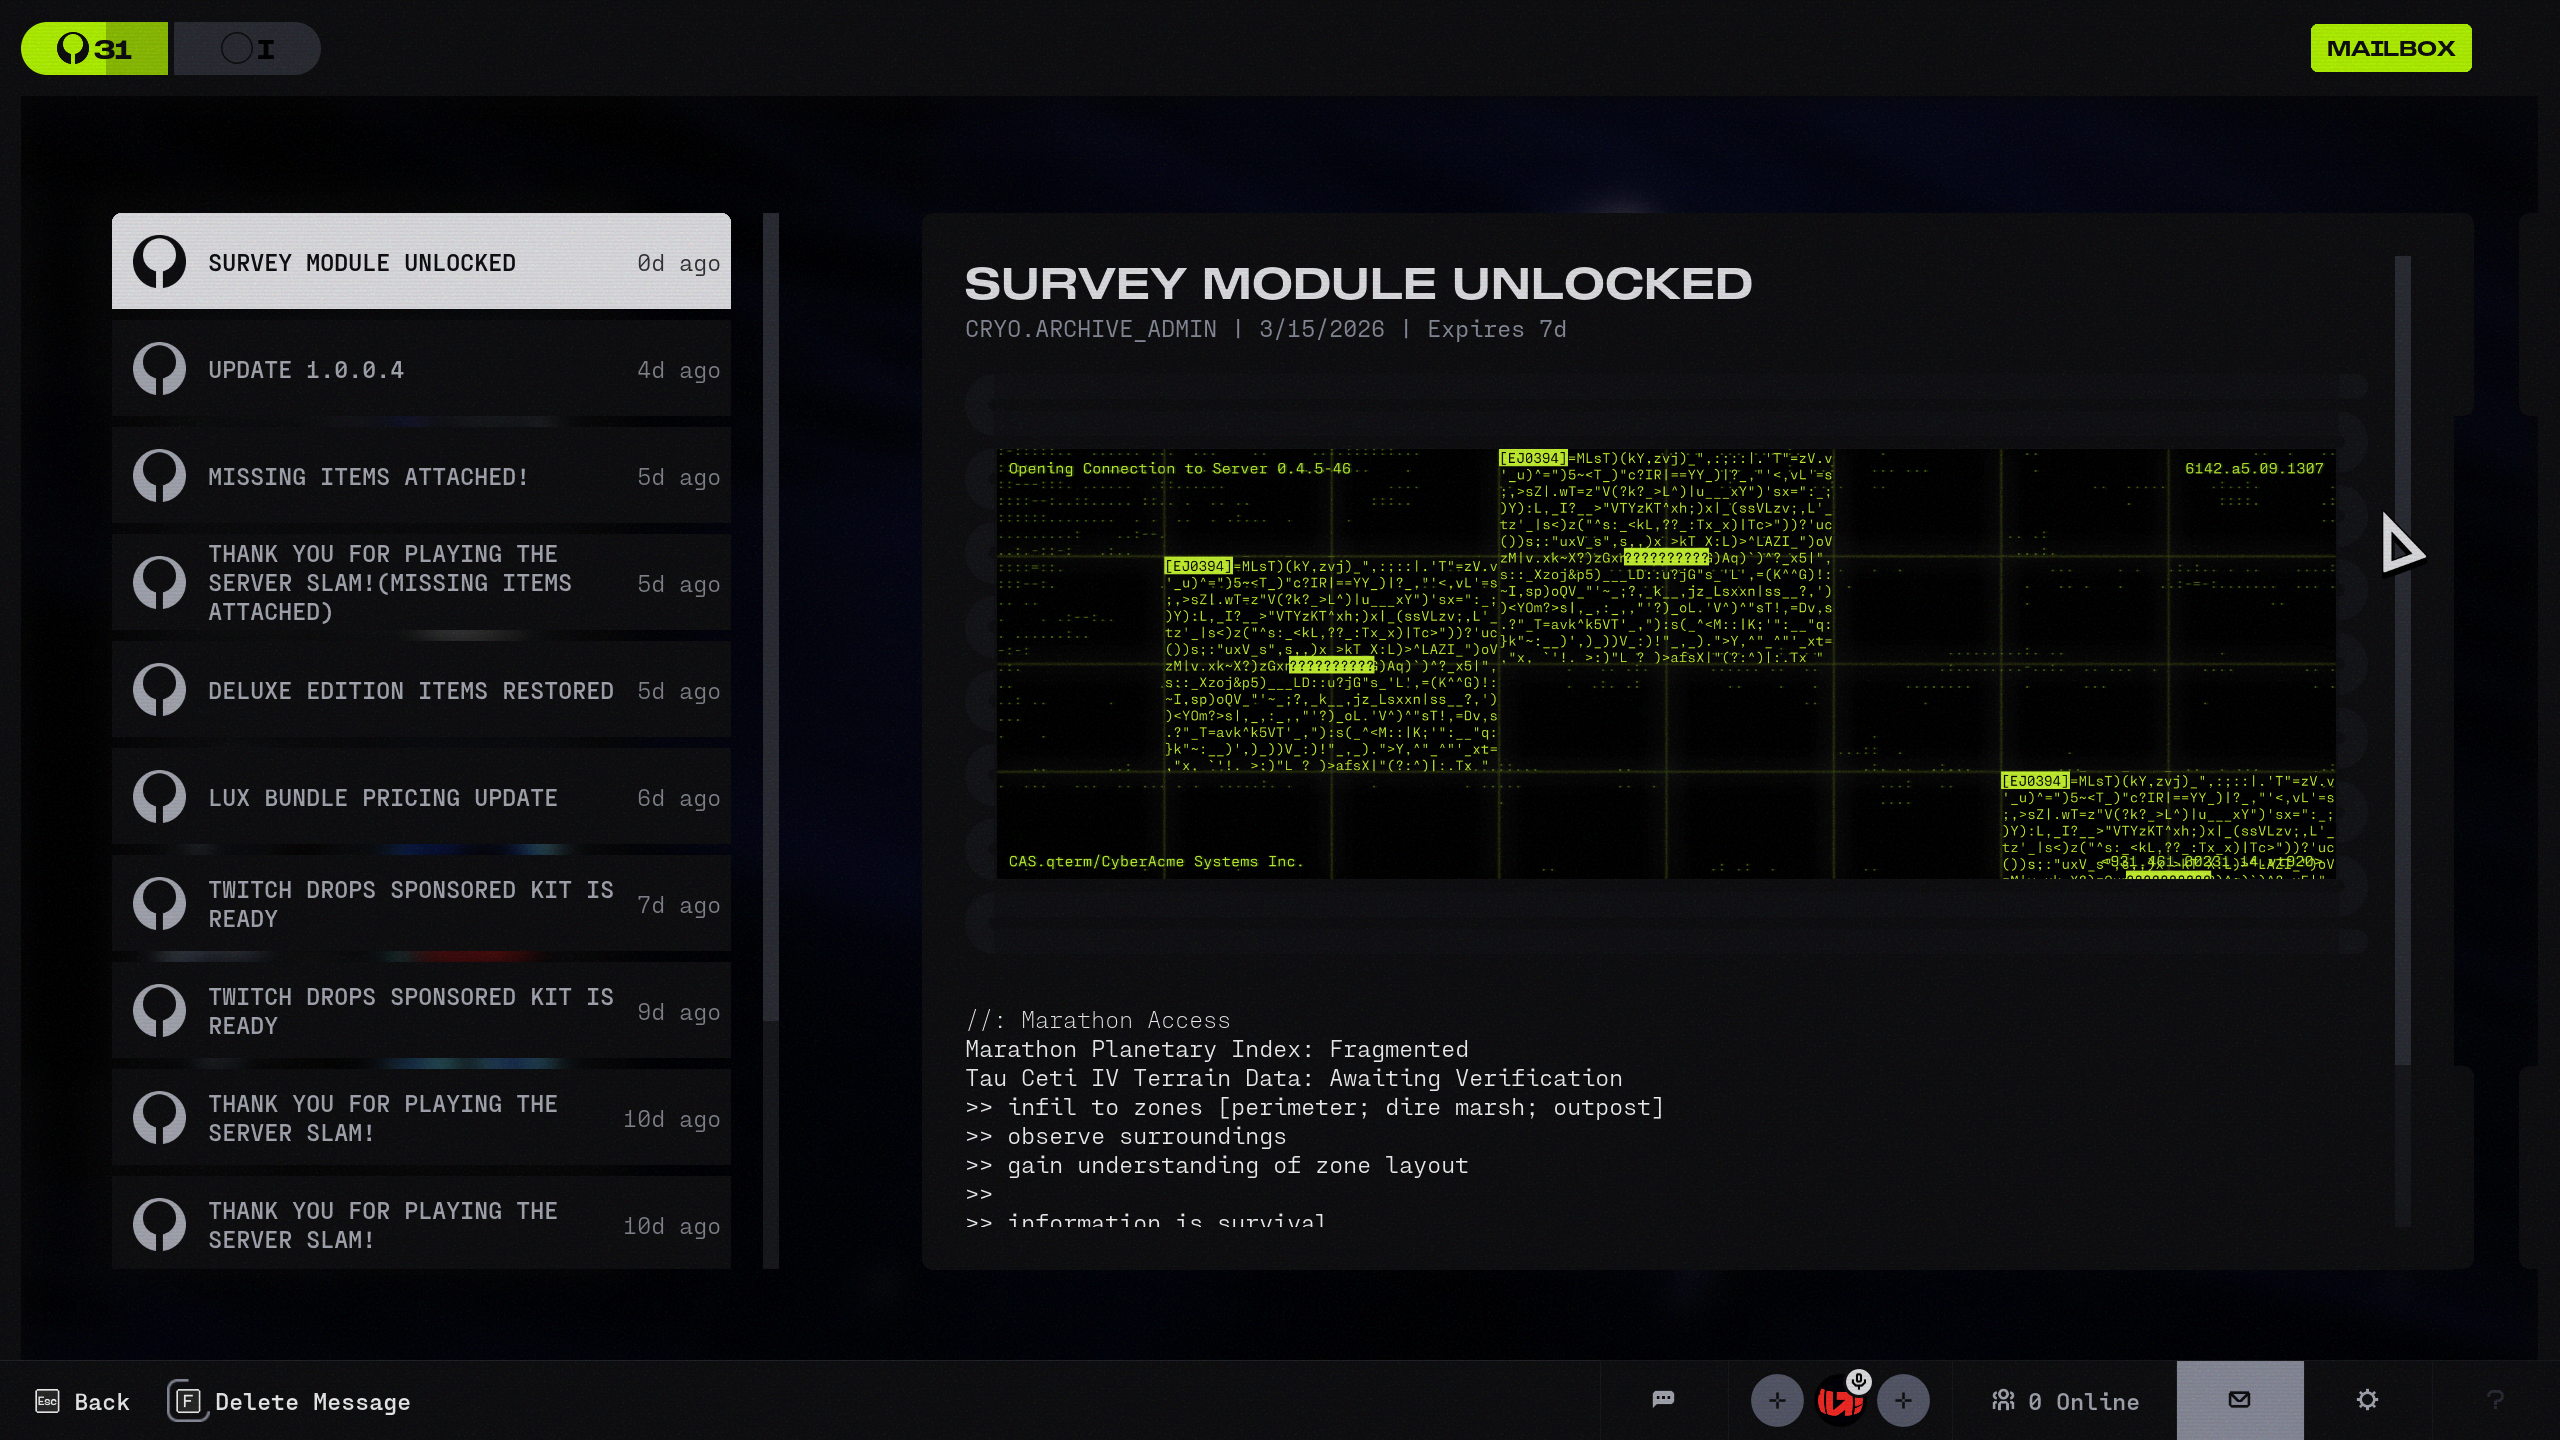Screen dimensions: 2560x1440
Task: Click the help question mark icon
Action: [x=2495, y=1400]
